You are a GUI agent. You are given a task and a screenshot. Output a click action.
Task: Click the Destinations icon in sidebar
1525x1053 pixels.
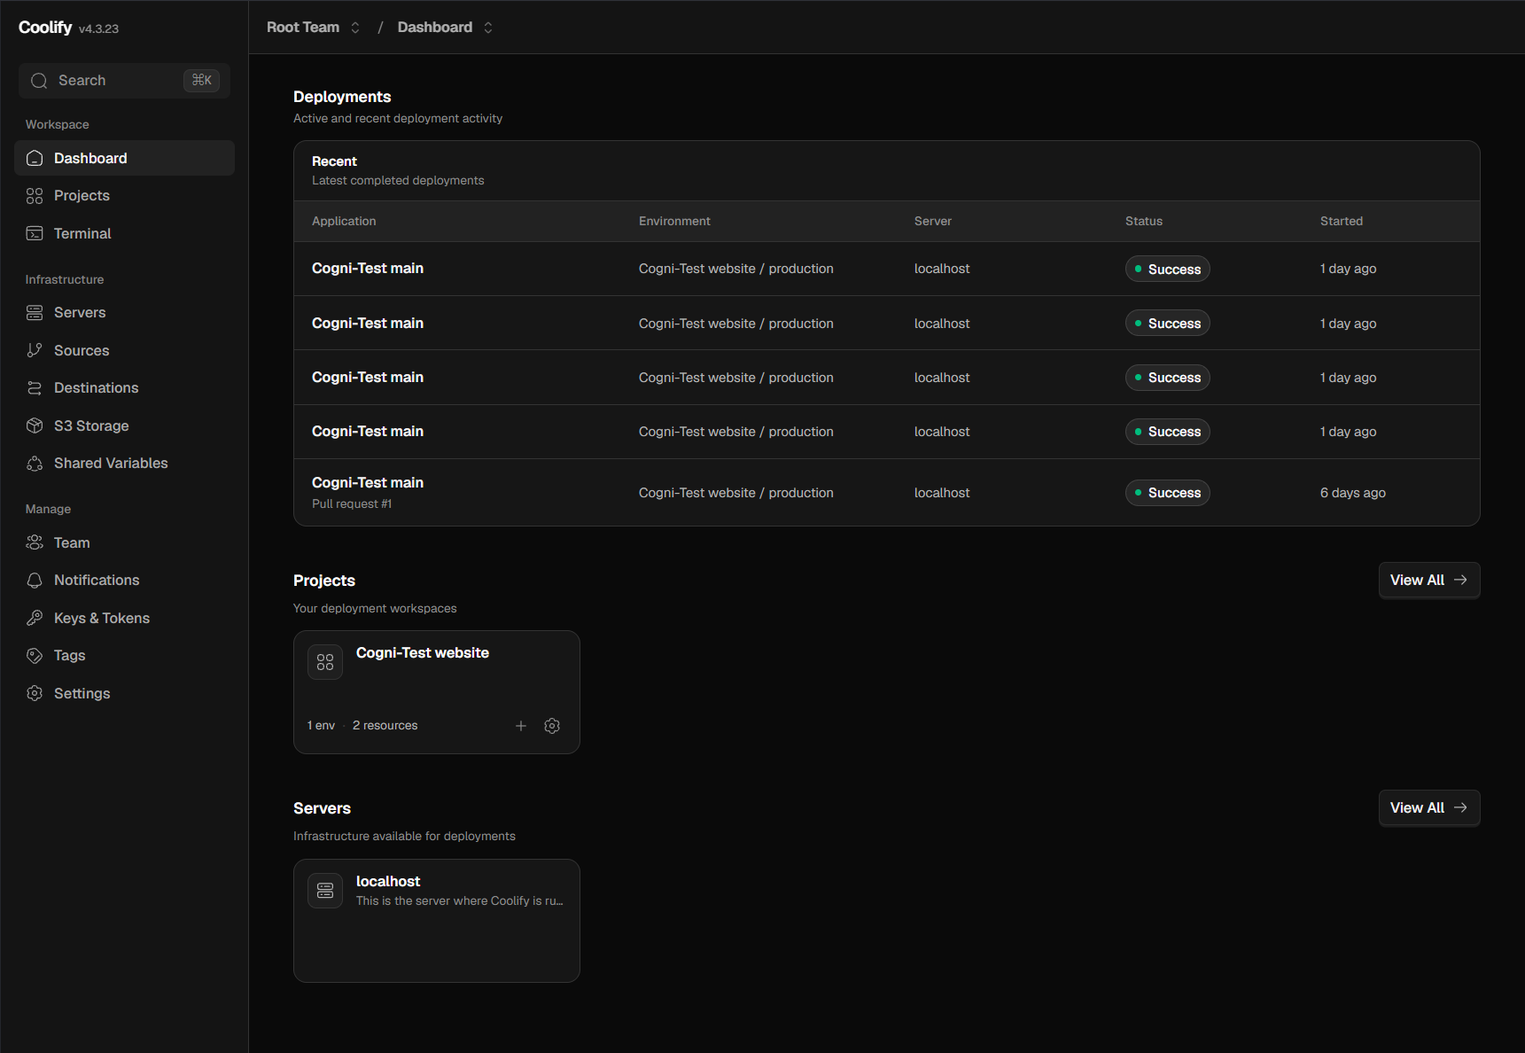(x=35, y=388)
